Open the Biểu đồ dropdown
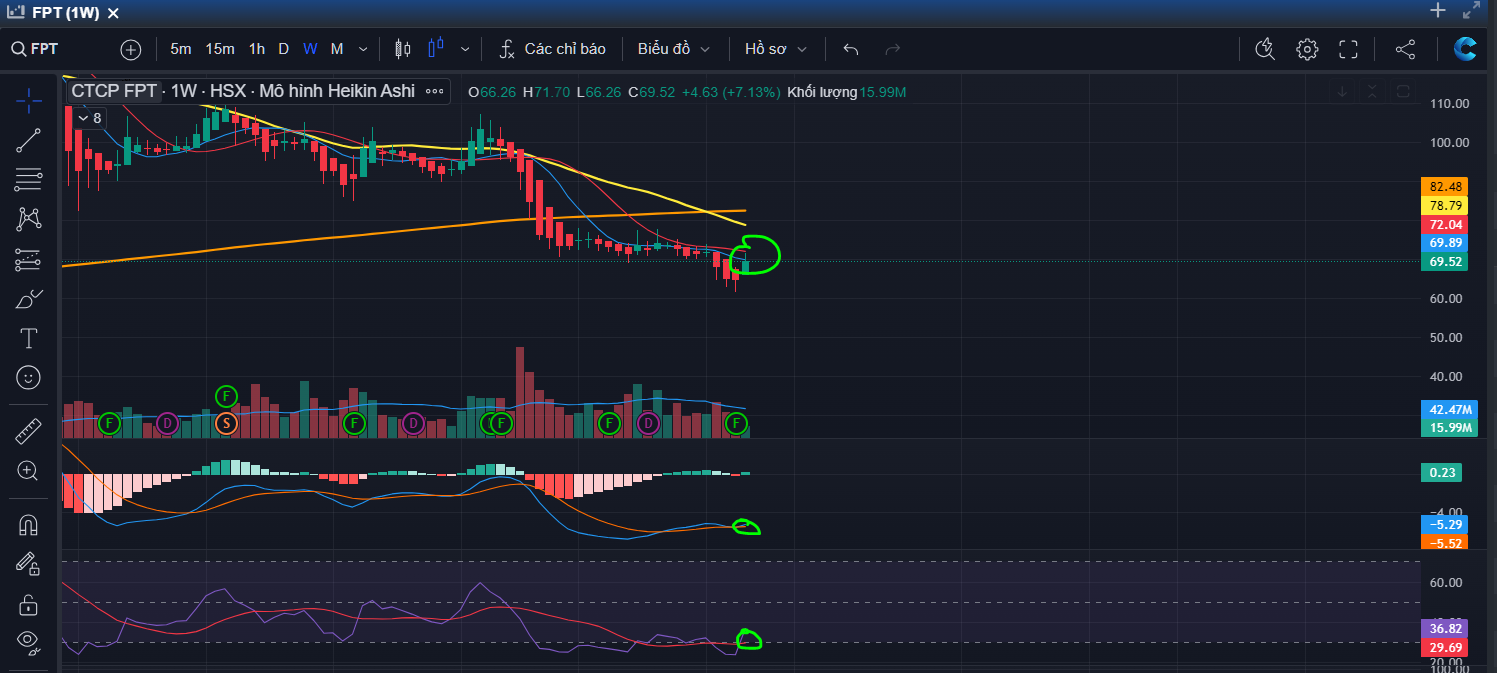 (x=674, y=49)
